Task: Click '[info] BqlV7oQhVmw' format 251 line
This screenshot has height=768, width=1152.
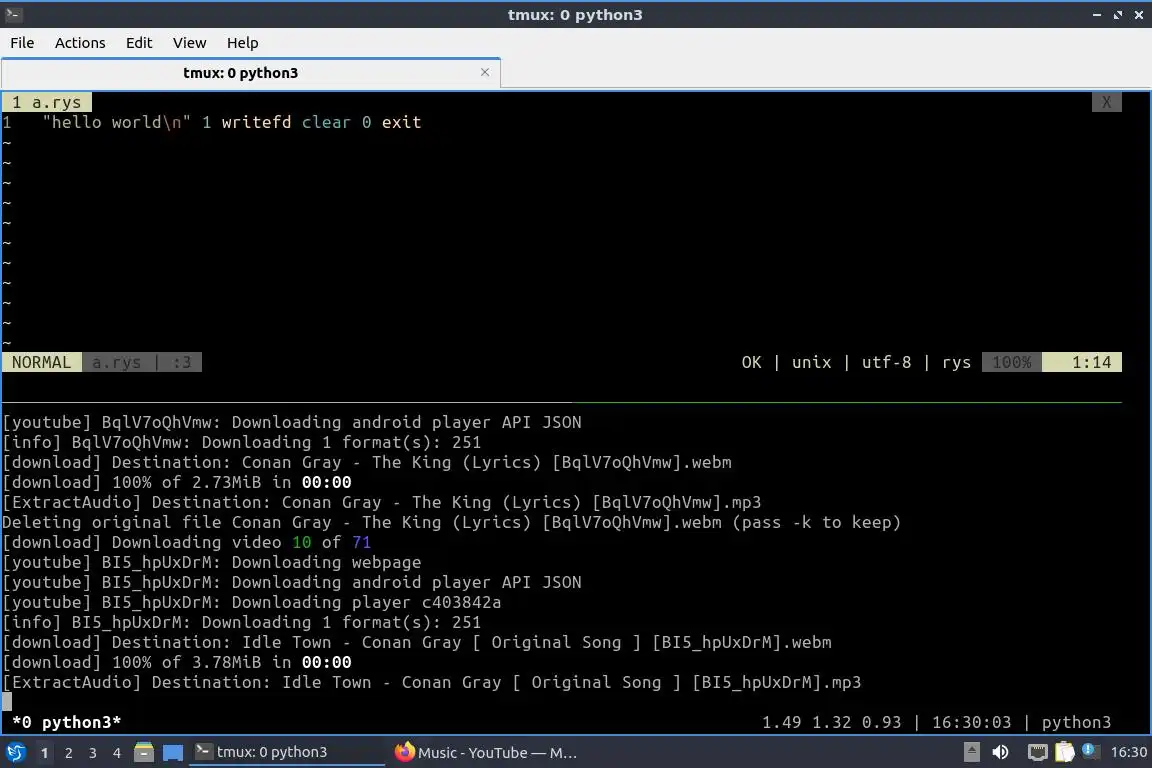Action: pos(242,442)
